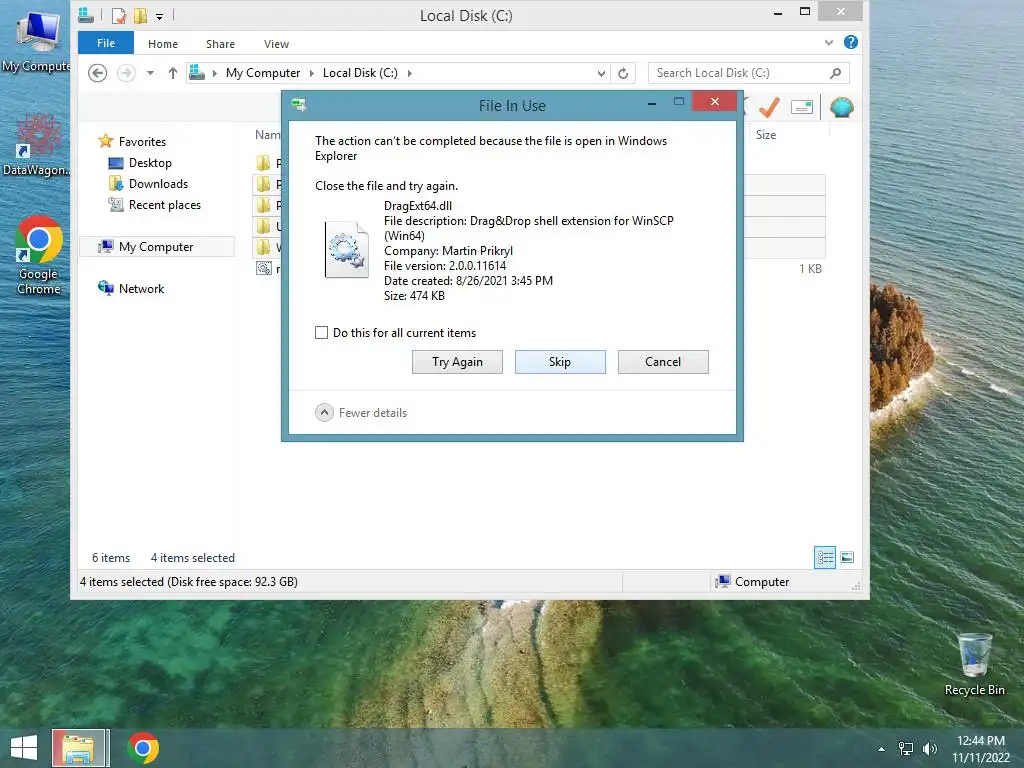Viewport: 1024px width, 768px height.
Task: Click the Forward navigation arrow
Action: pos(126,73)
